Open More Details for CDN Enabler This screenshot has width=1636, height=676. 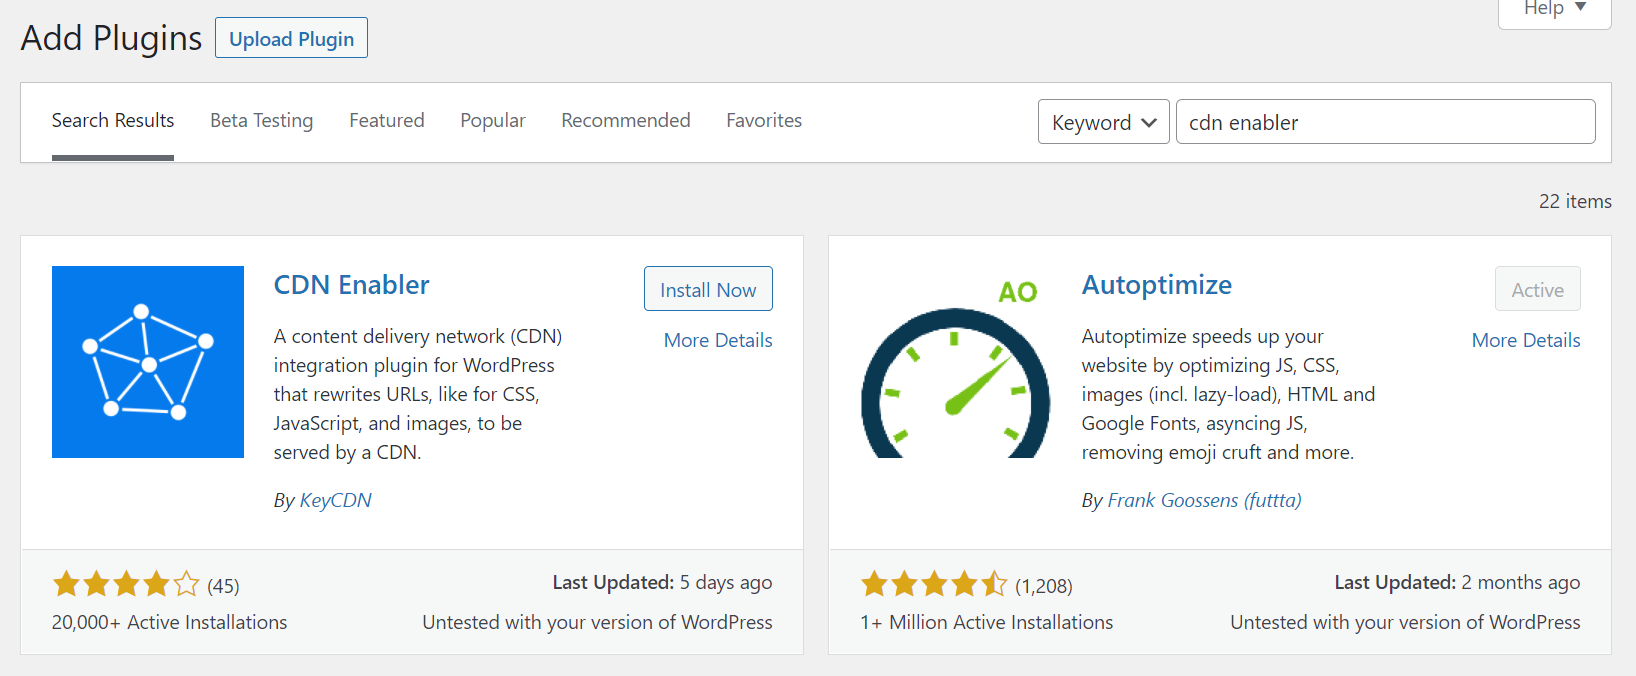coord(718,340)
